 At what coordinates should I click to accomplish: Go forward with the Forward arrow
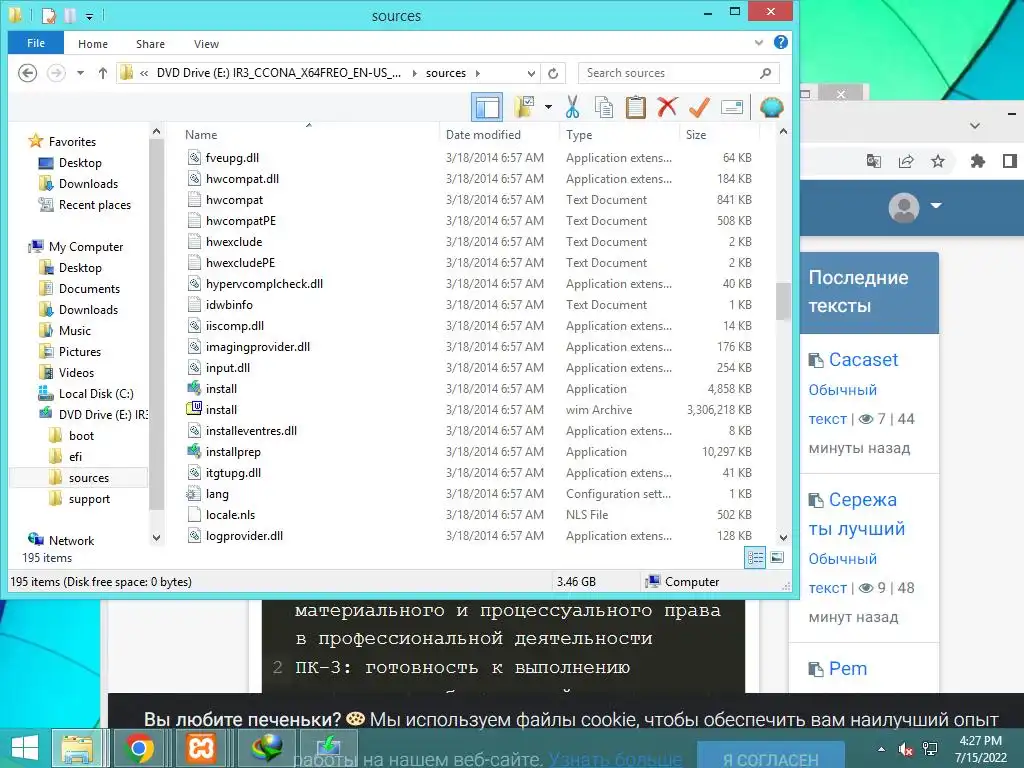[x=57, y=72]
